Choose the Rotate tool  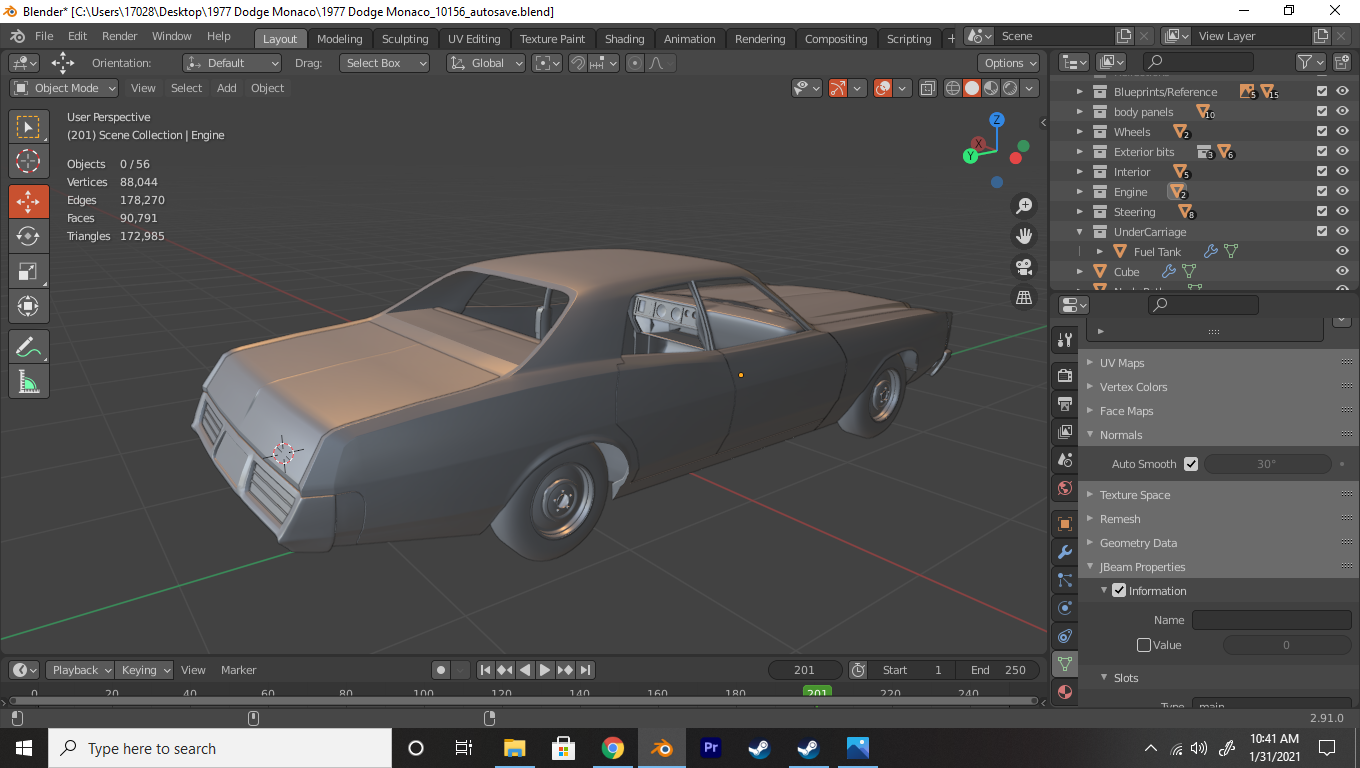coord(28,236)
